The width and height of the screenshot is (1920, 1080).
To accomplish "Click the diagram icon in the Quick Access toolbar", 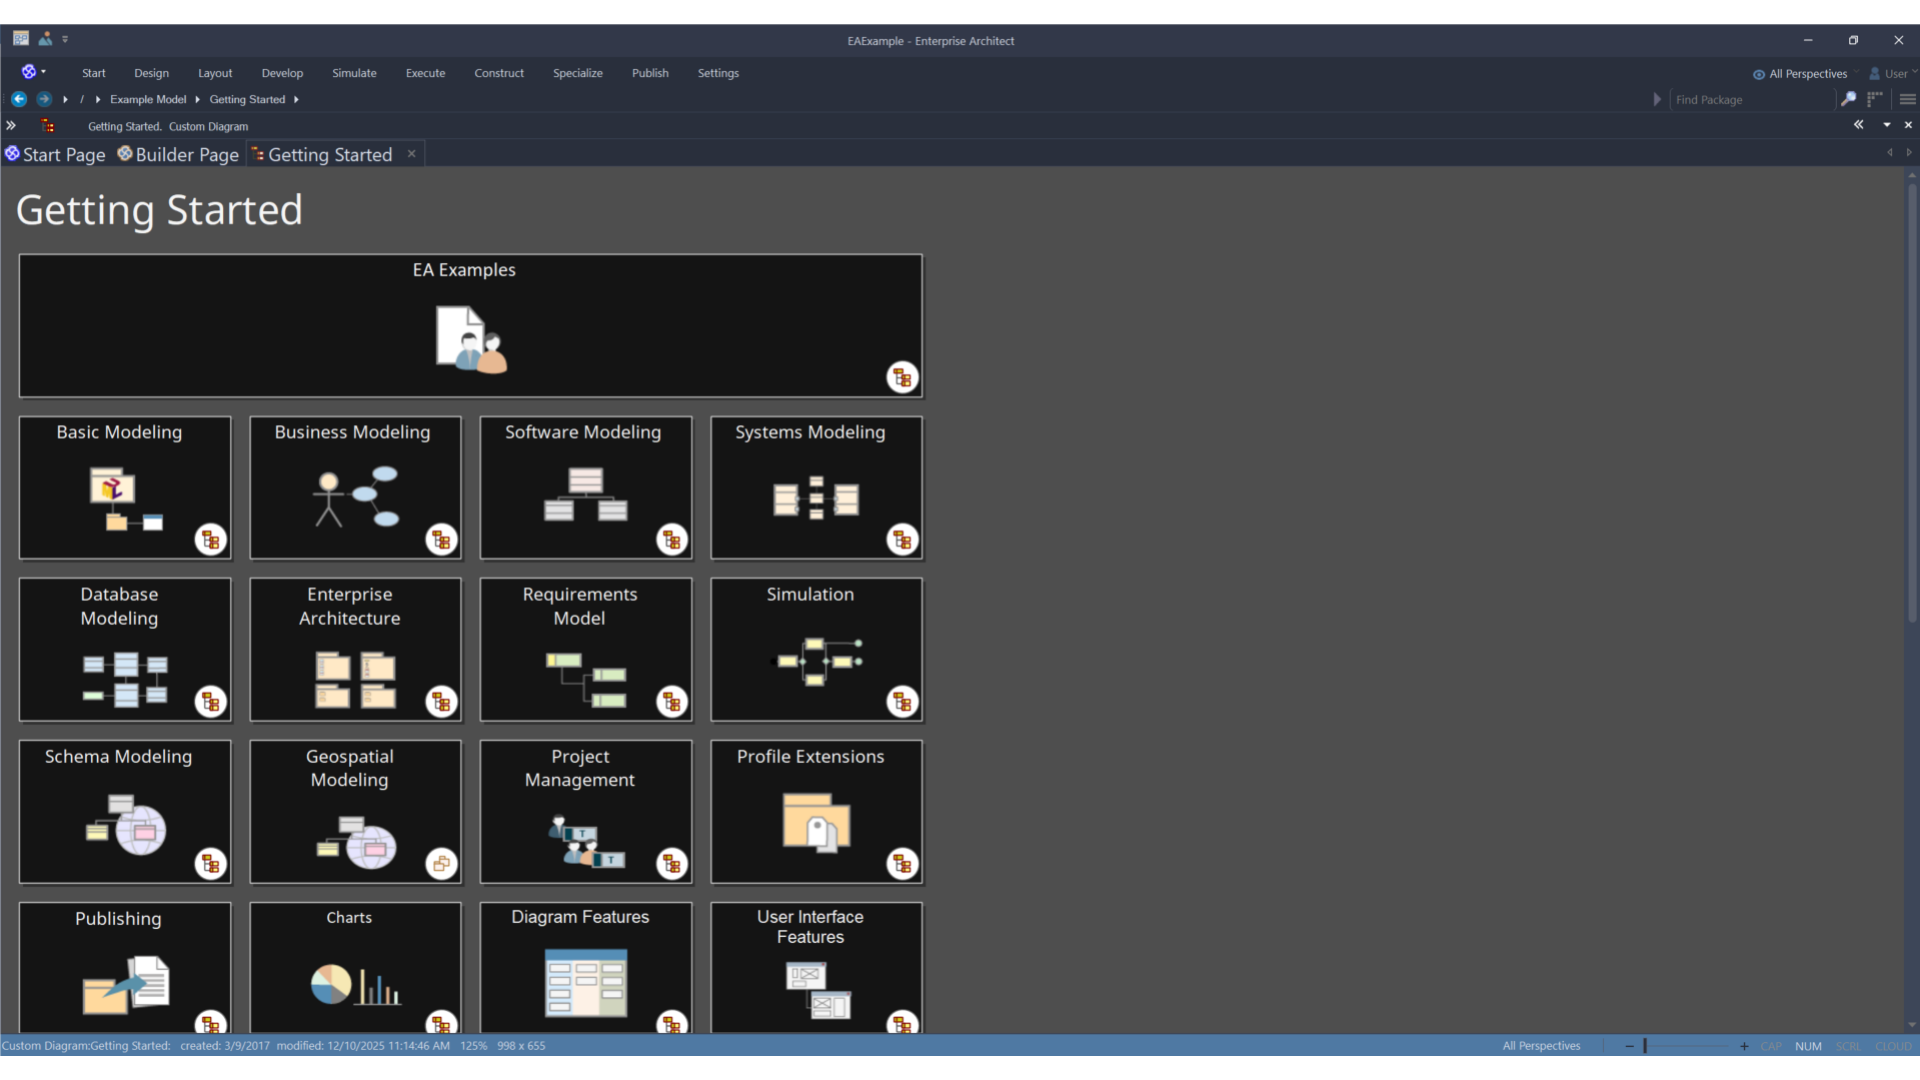I will click(x=20, y=38).
